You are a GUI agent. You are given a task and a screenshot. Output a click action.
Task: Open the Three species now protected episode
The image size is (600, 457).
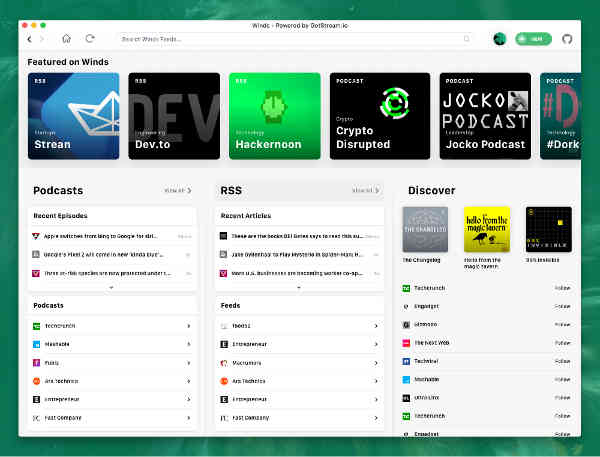112,273
